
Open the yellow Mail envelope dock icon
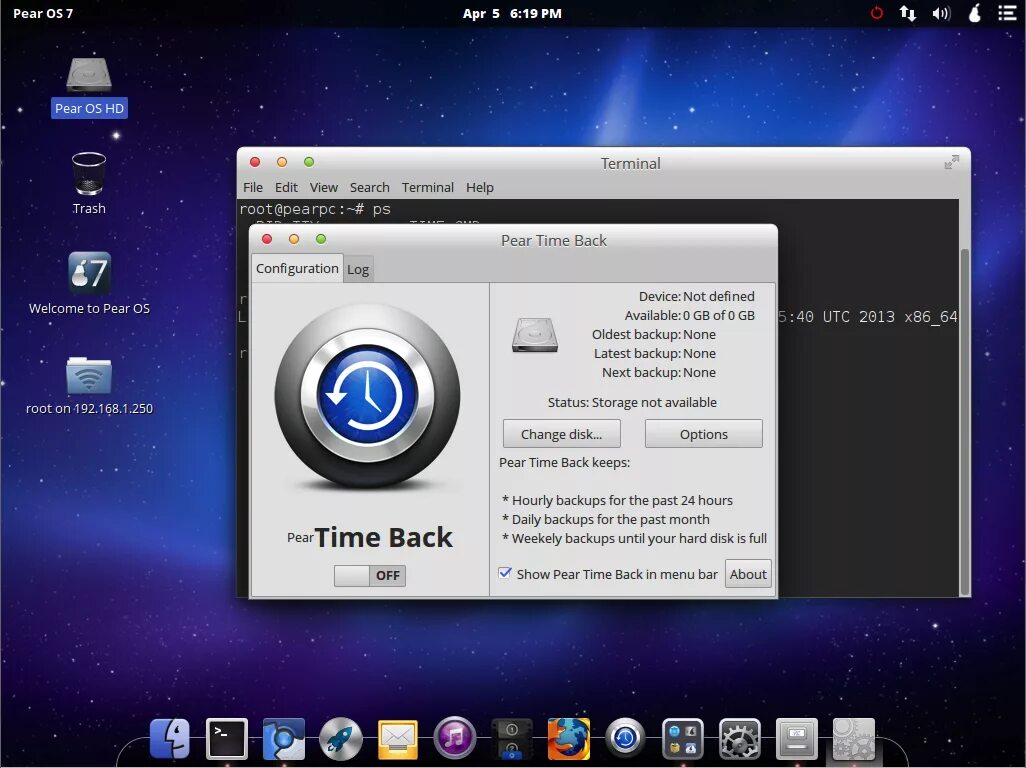coord(398,739)
